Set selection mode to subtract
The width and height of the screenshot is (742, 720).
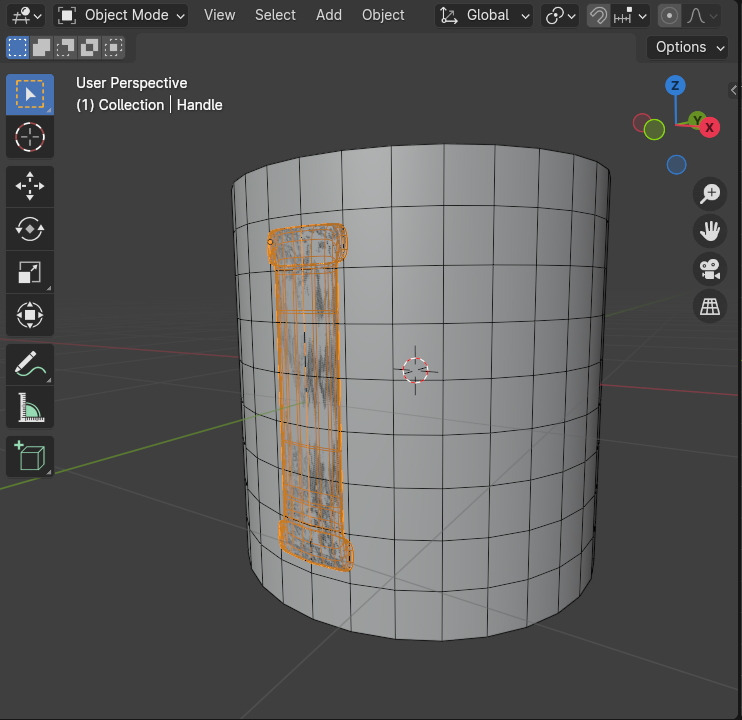(x=65, y=47)
